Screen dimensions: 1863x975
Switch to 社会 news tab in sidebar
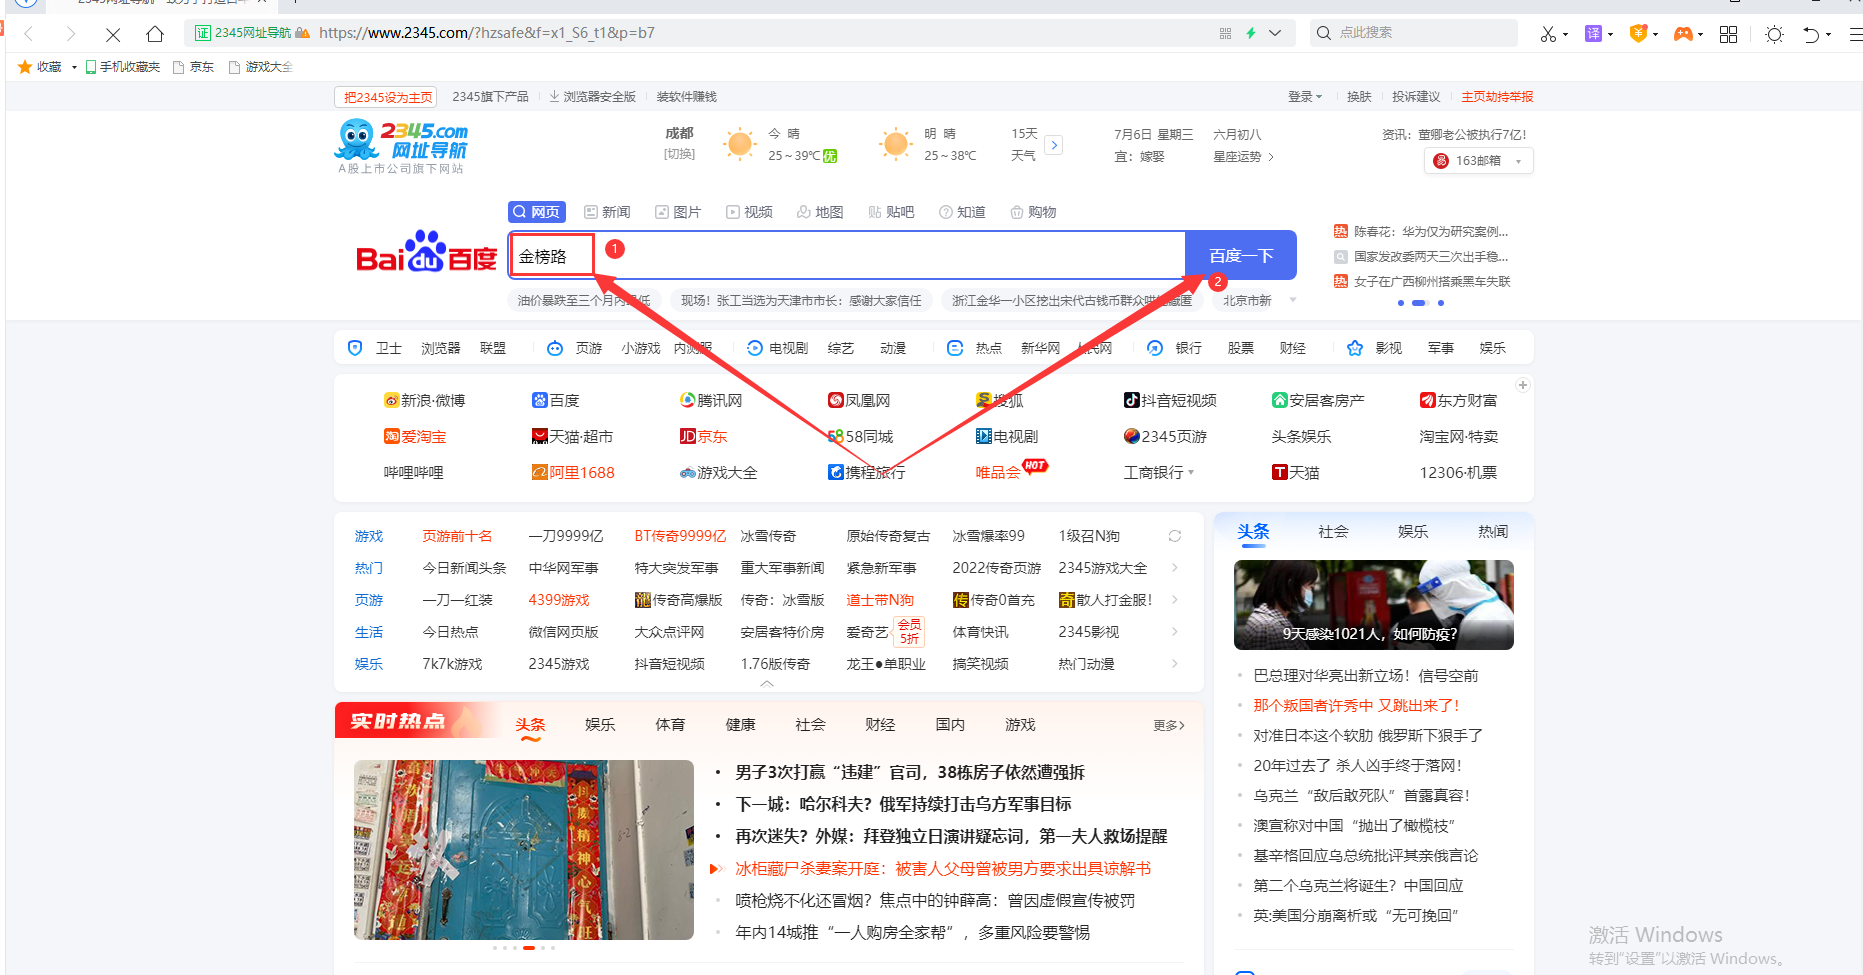point(1333,532)
